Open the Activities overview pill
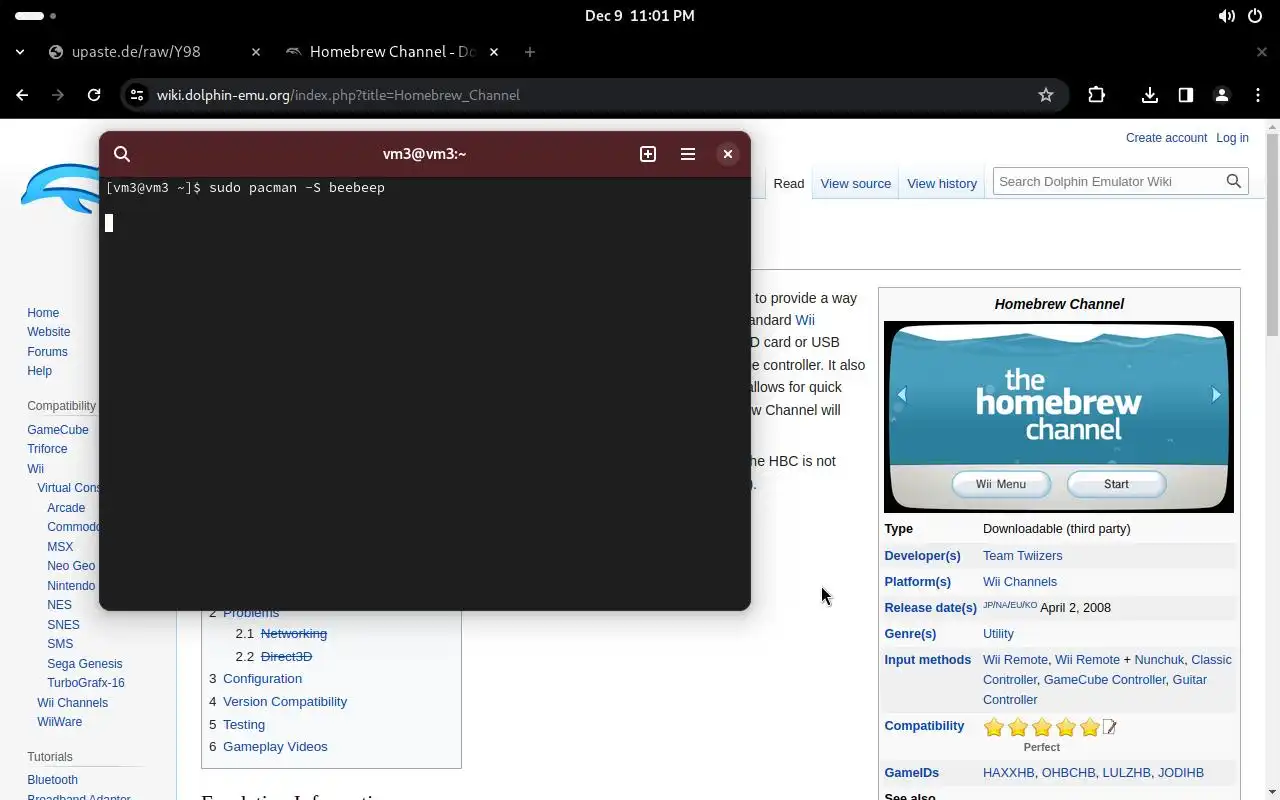The height and width of the screenshot is (800, 1280). tap(37, 16)
